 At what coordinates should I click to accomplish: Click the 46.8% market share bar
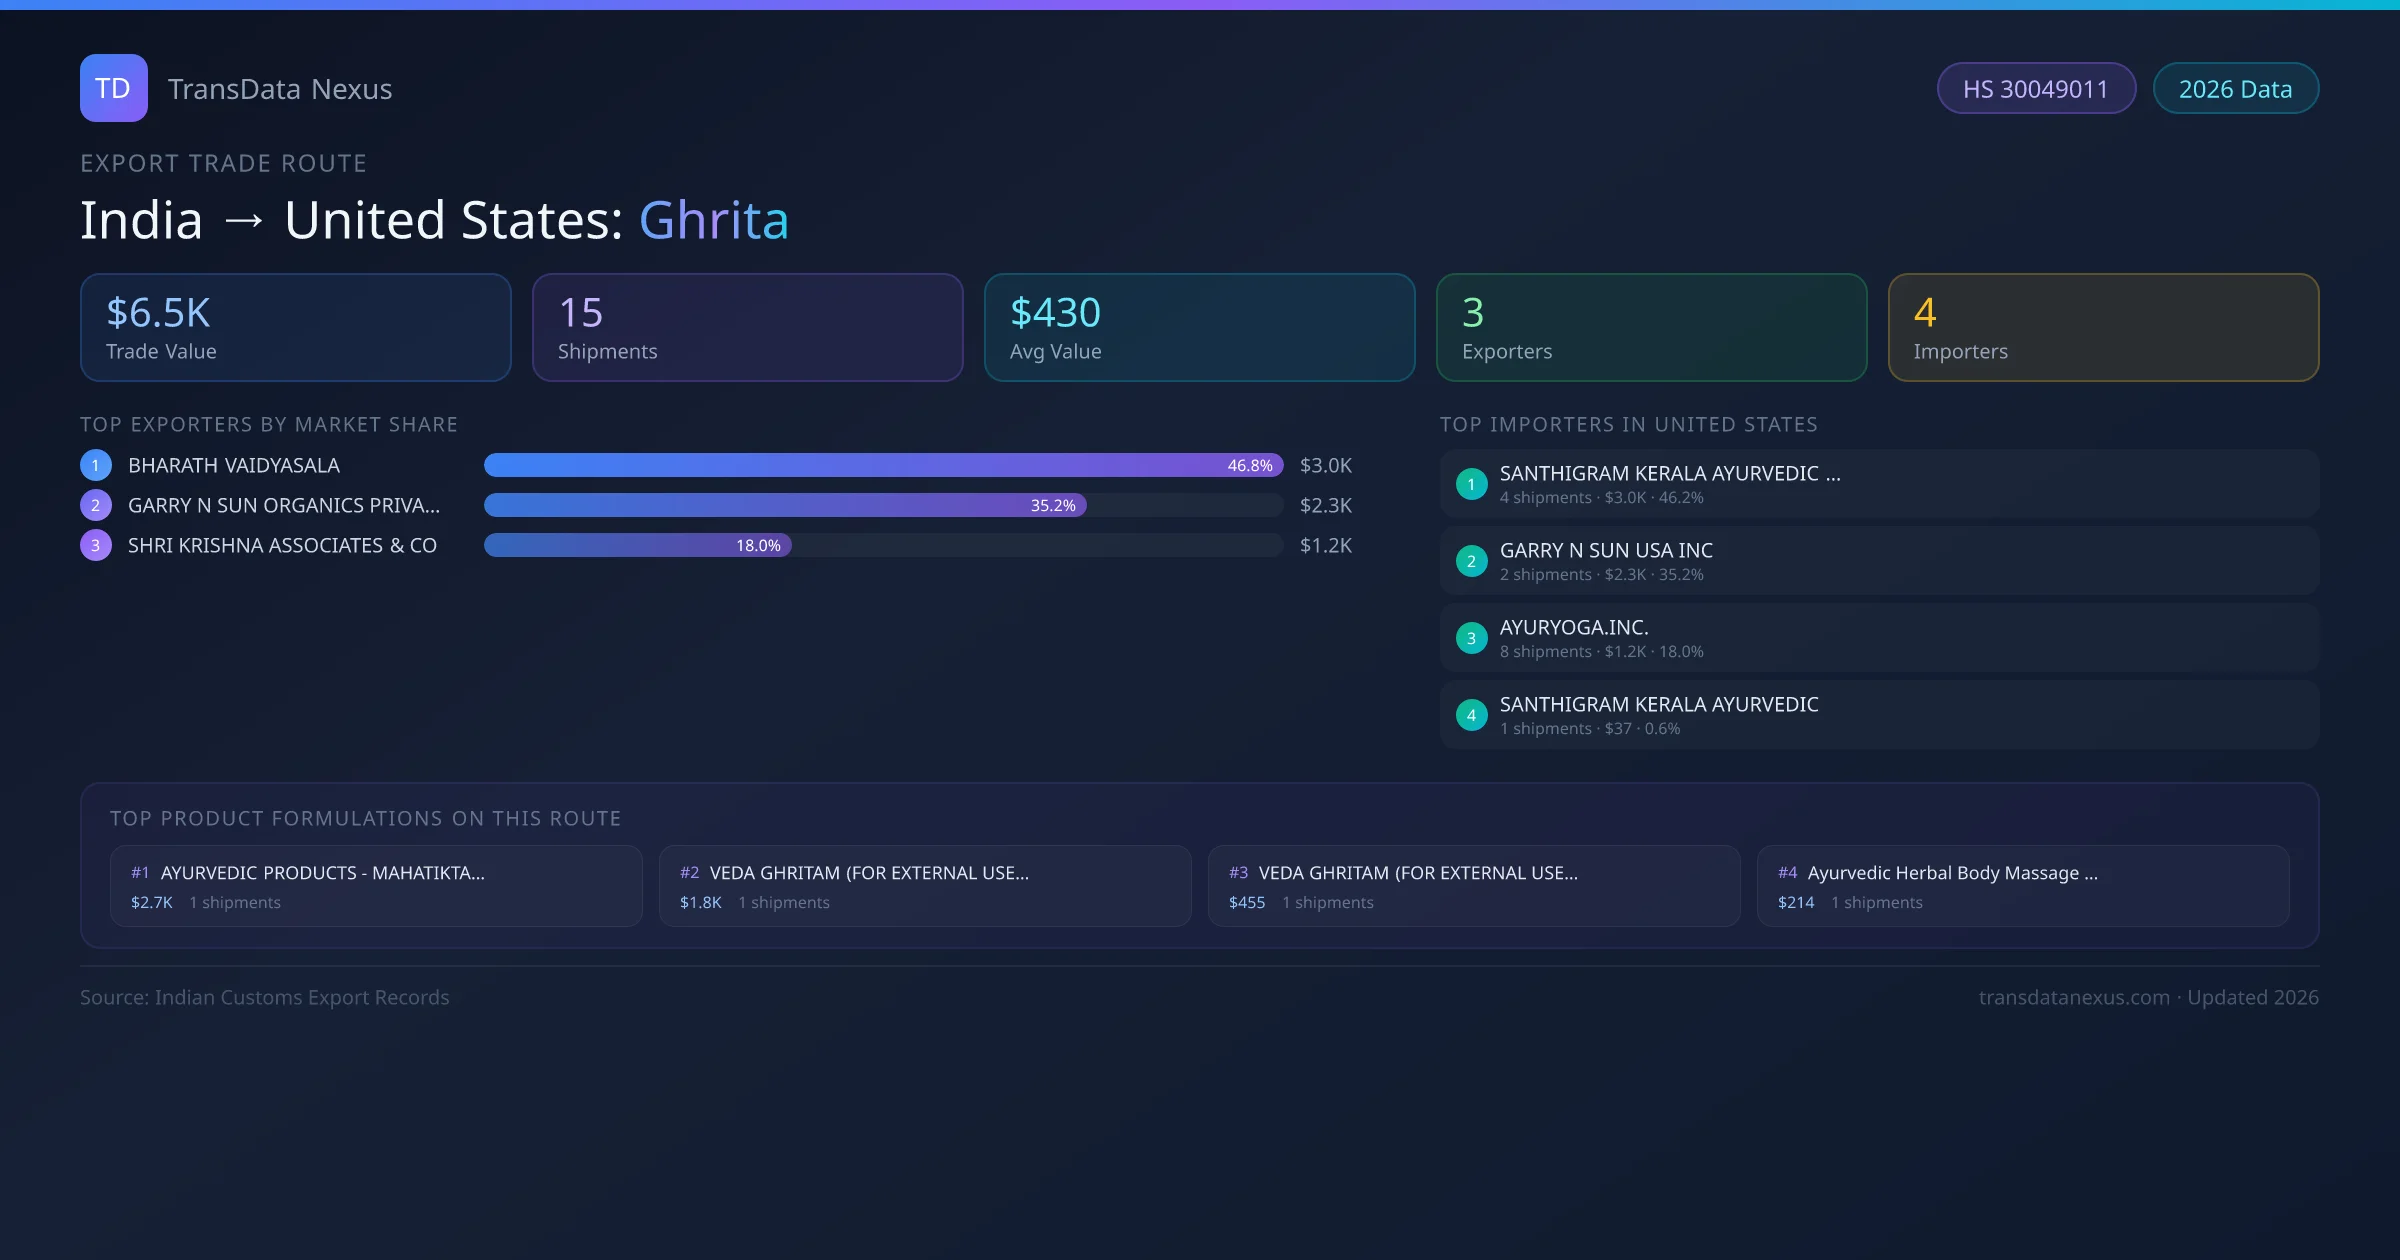883,465
